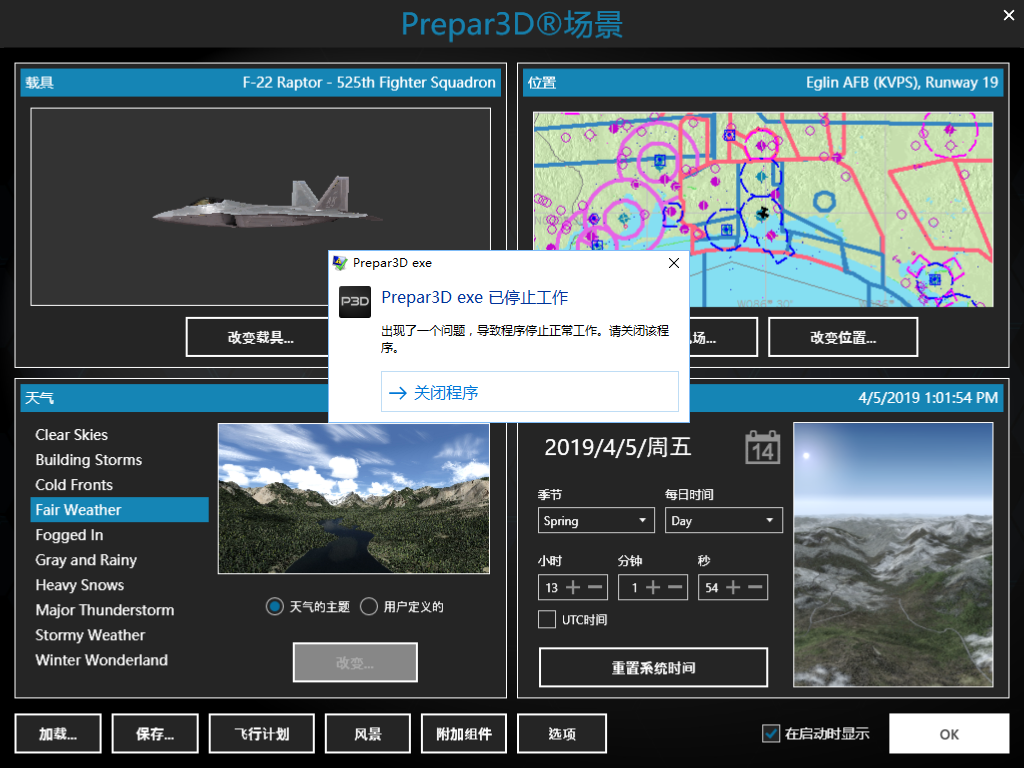Open the 附加组件 add-ons button

(464, 733)
